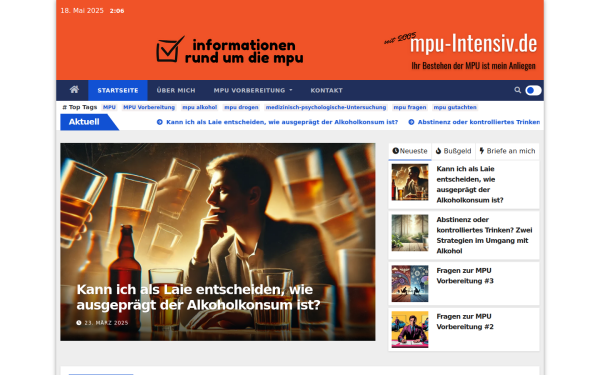Click the mpu-Intensiv.de site title
600x375 pixels.
tap(473, 44)
